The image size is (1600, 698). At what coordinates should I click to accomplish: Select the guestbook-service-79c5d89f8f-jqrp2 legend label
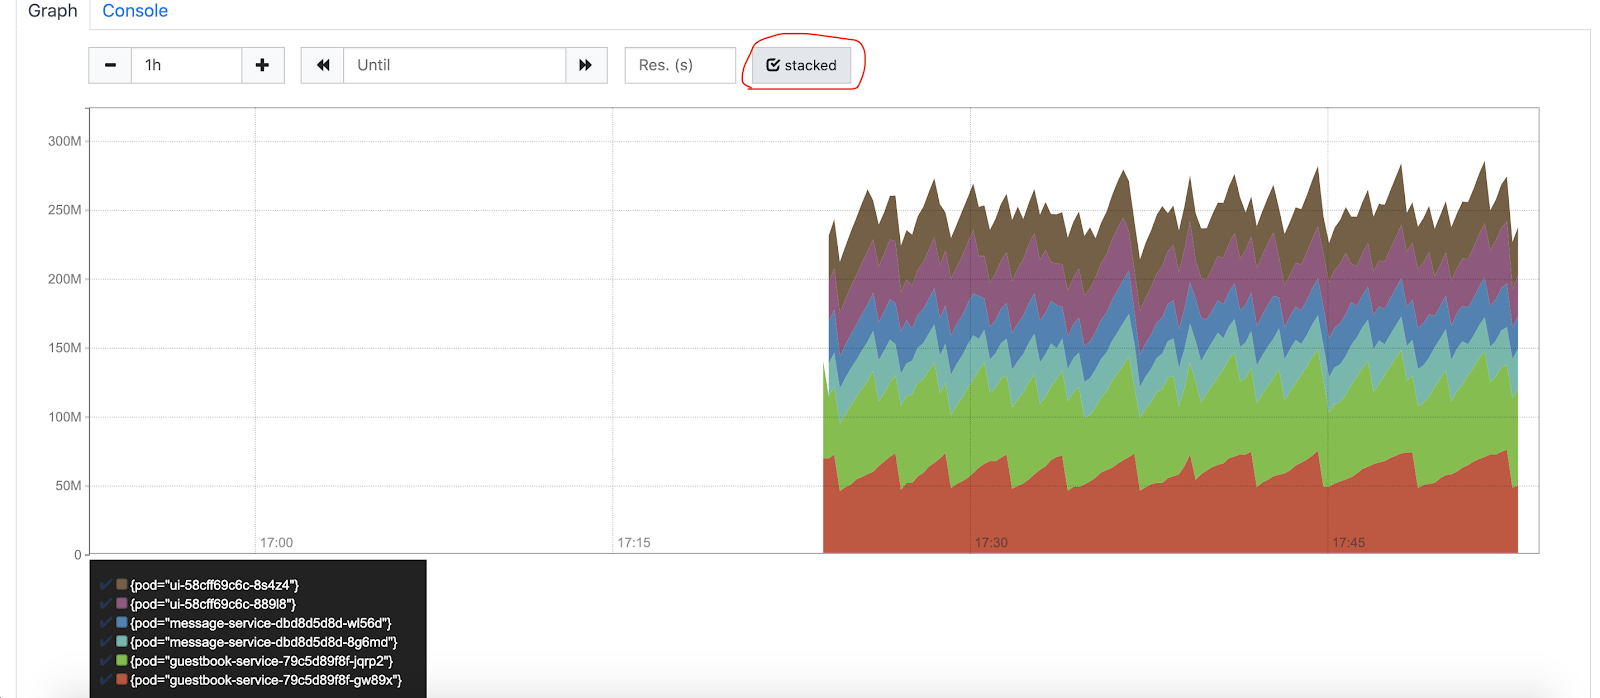(261, 661)
